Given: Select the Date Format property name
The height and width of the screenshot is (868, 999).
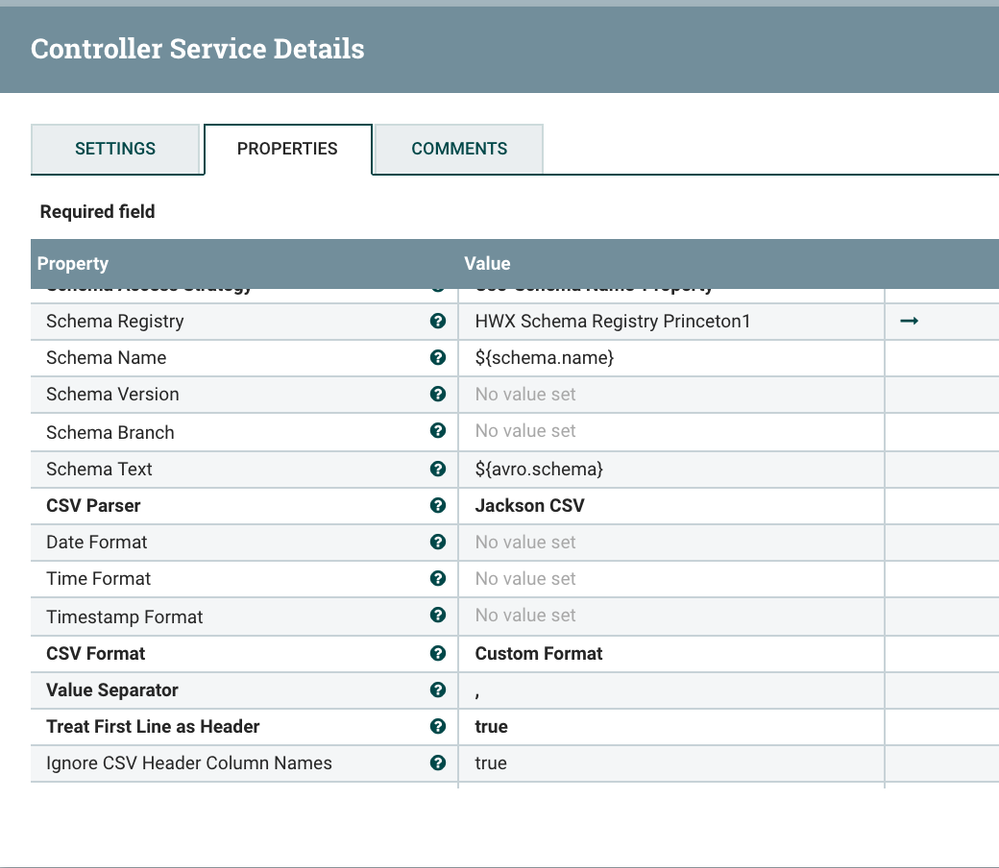Looking at the screenshot, I should click(x=97, y=542).
